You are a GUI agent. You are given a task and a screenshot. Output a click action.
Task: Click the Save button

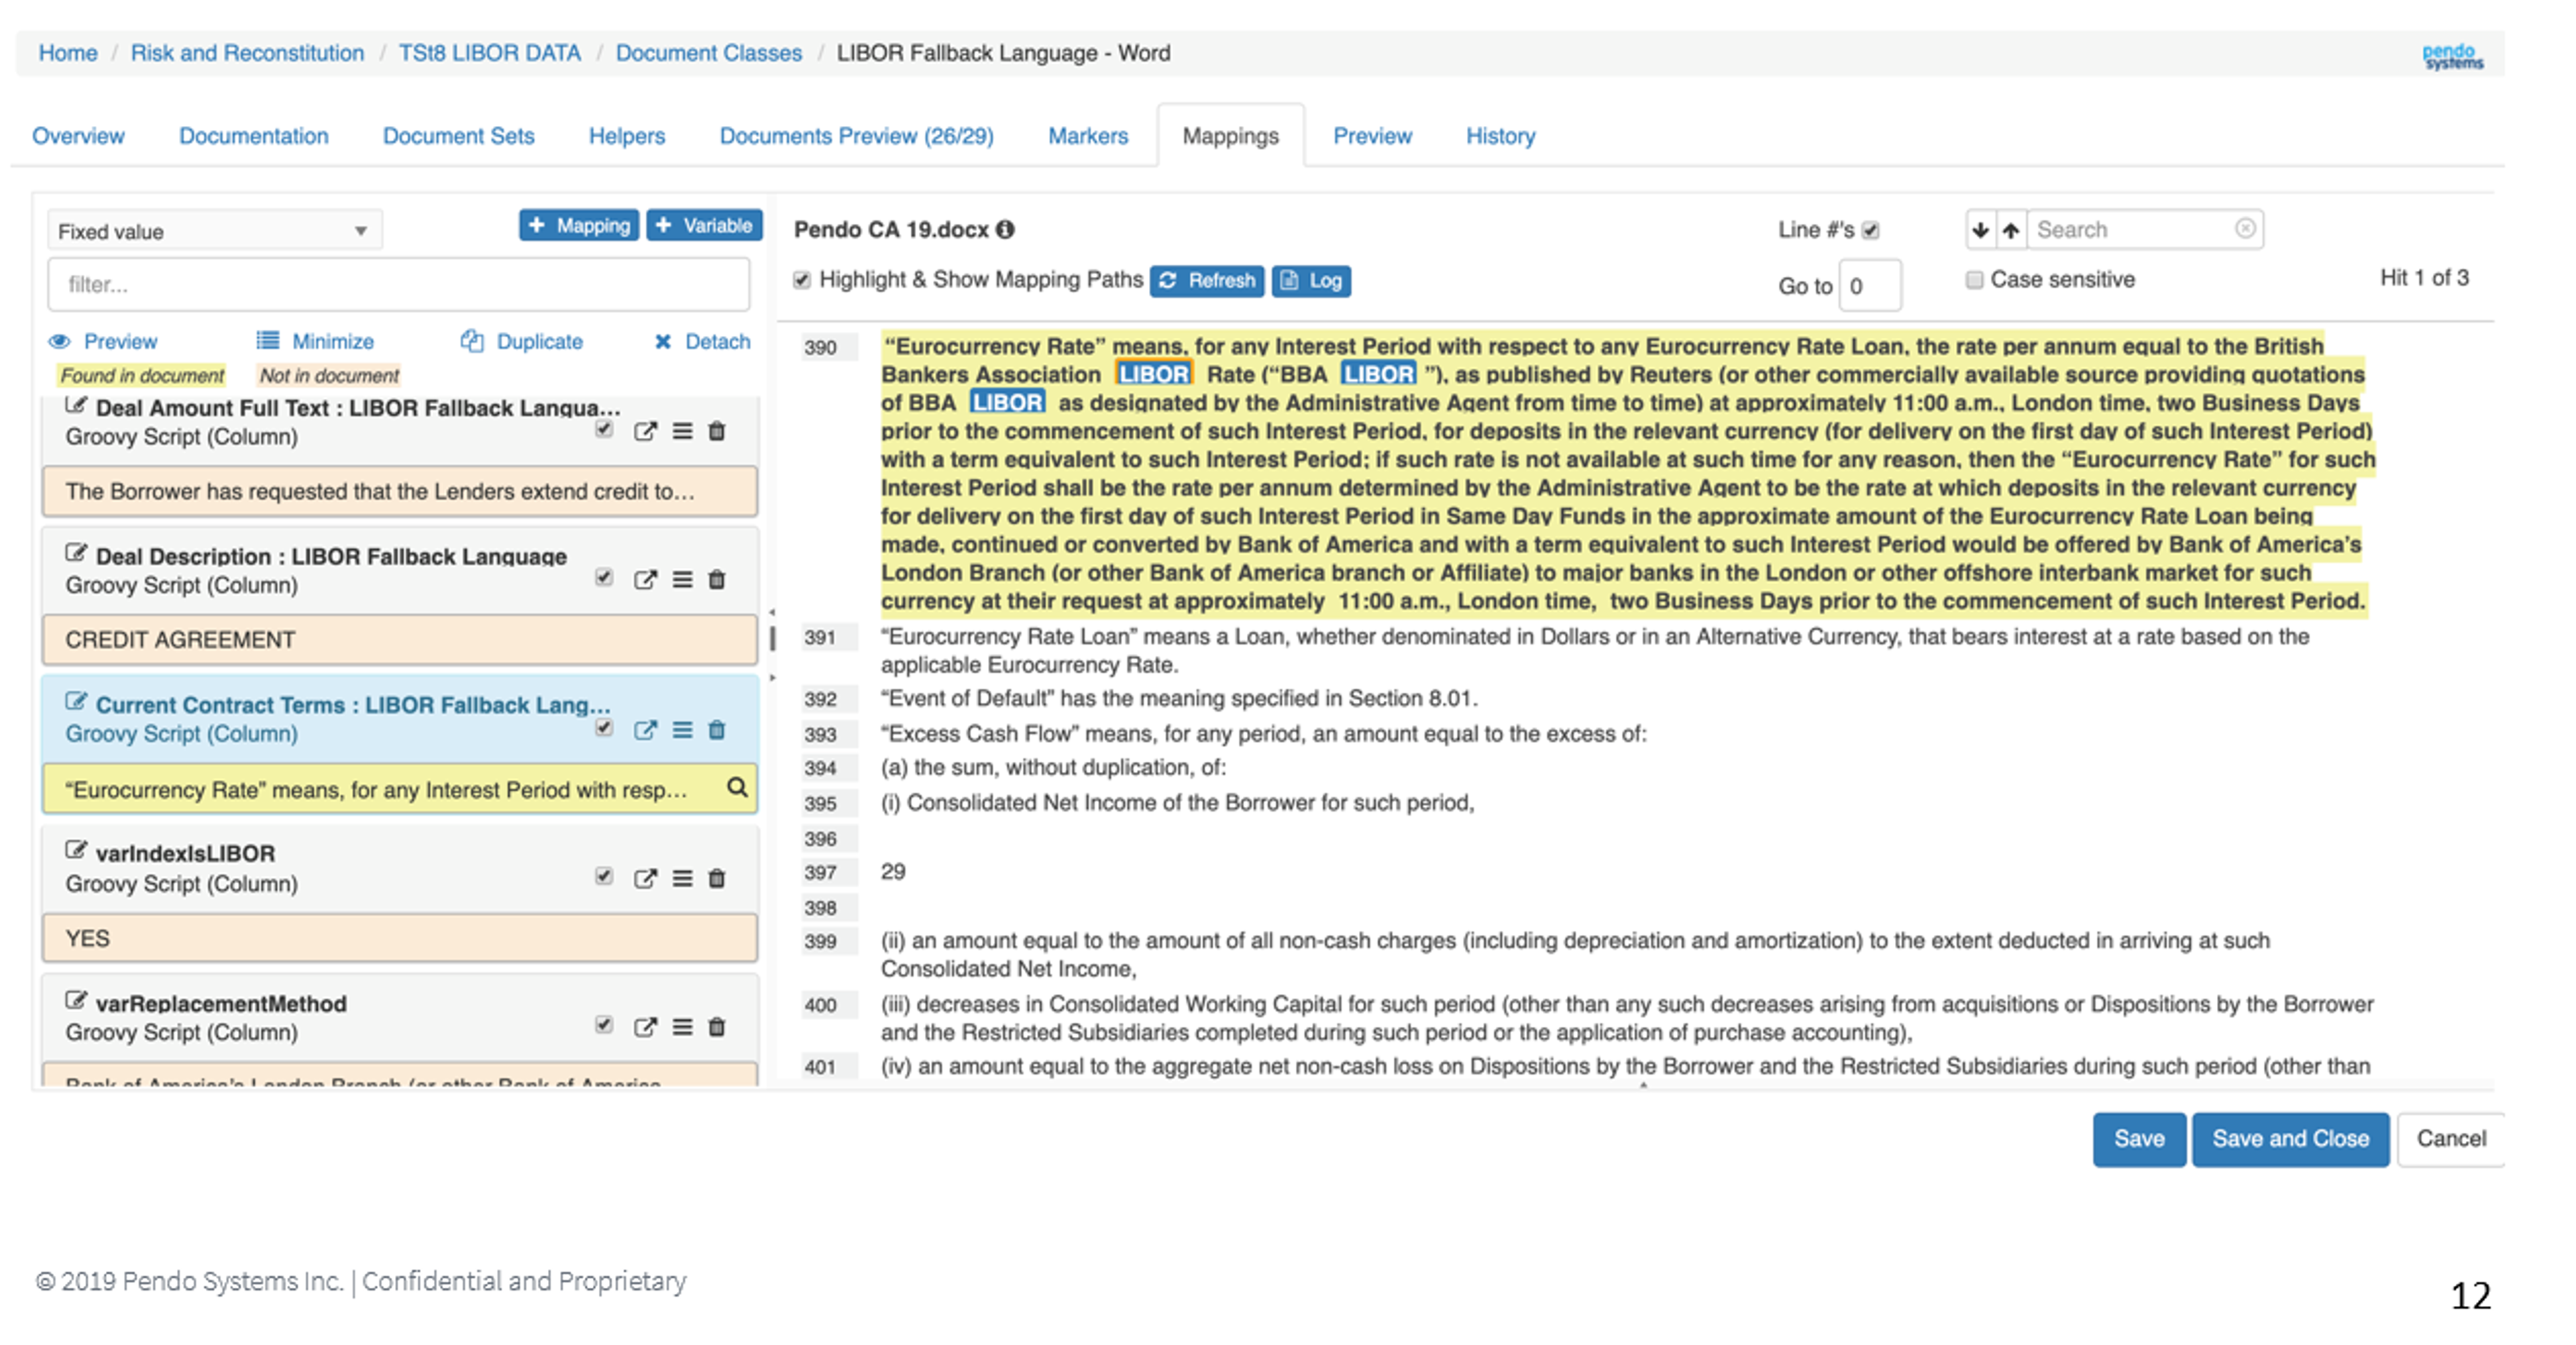point(2139,1139)
